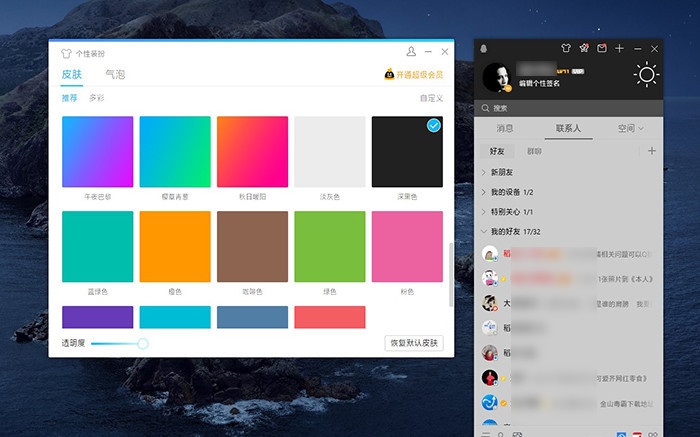The height and width of the screenshot is (437, 700).
Task: Switch to the 气泡 tab
Action: click(x=115, y=75)
